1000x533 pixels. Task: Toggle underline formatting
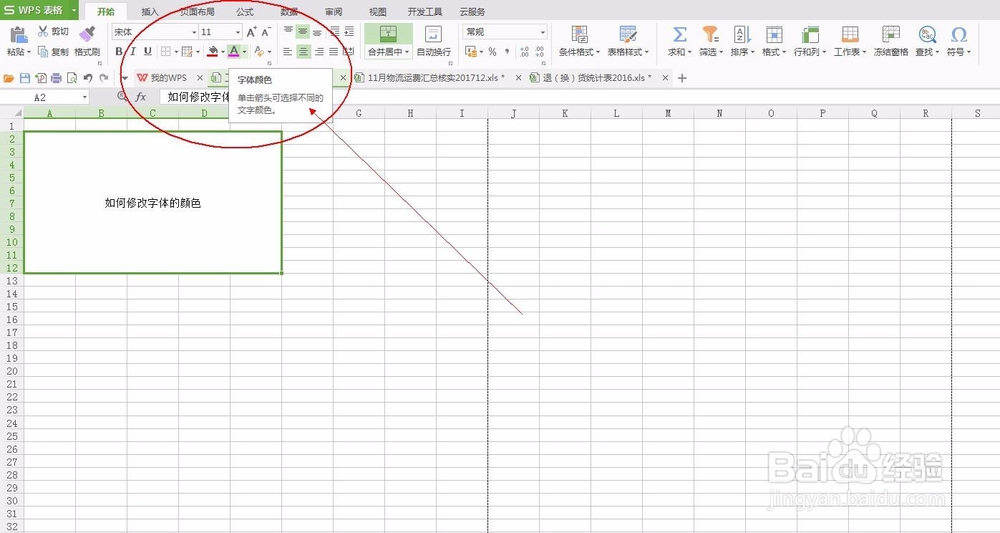pos(147,51)
